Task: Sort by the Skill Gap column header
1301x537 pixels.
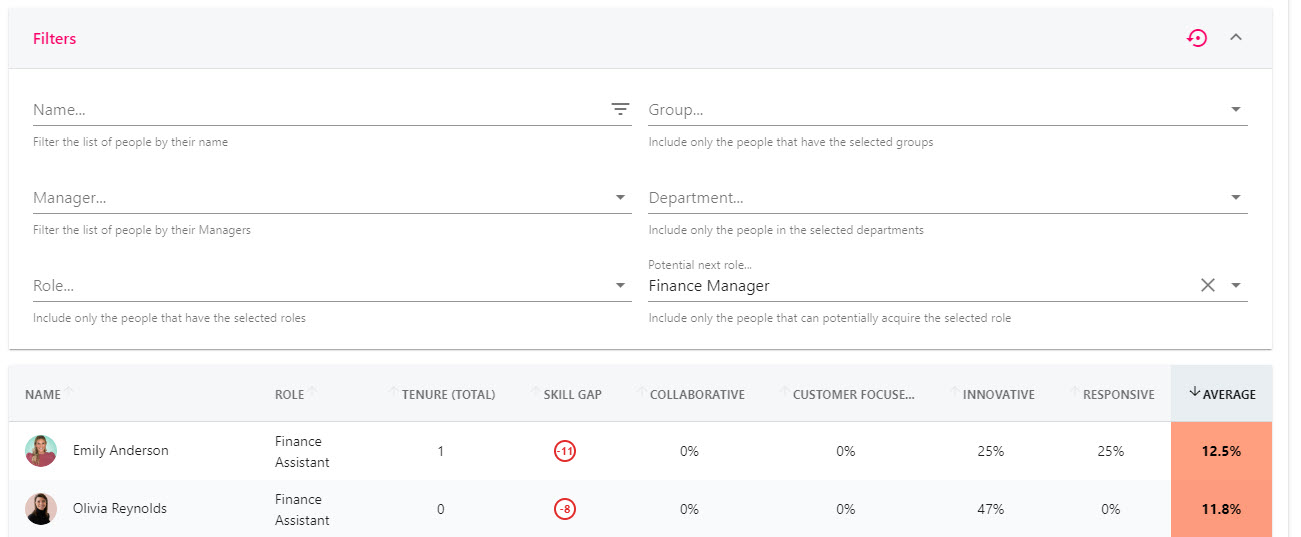Action: [x=573, y=395]
